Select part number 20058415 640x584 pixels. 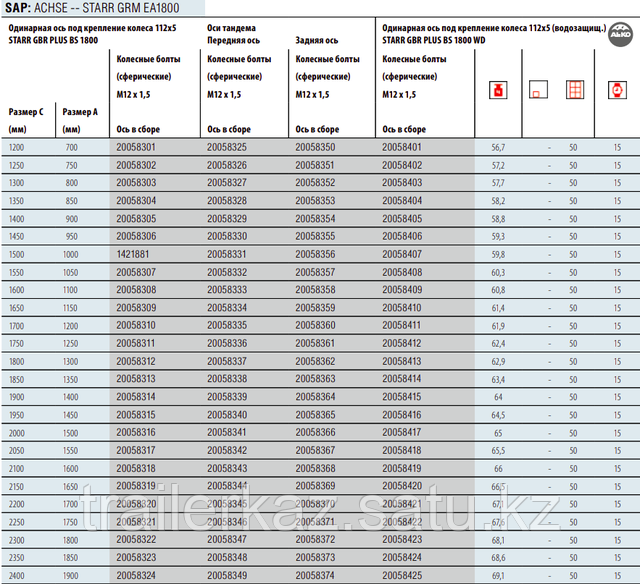point(402,396)
